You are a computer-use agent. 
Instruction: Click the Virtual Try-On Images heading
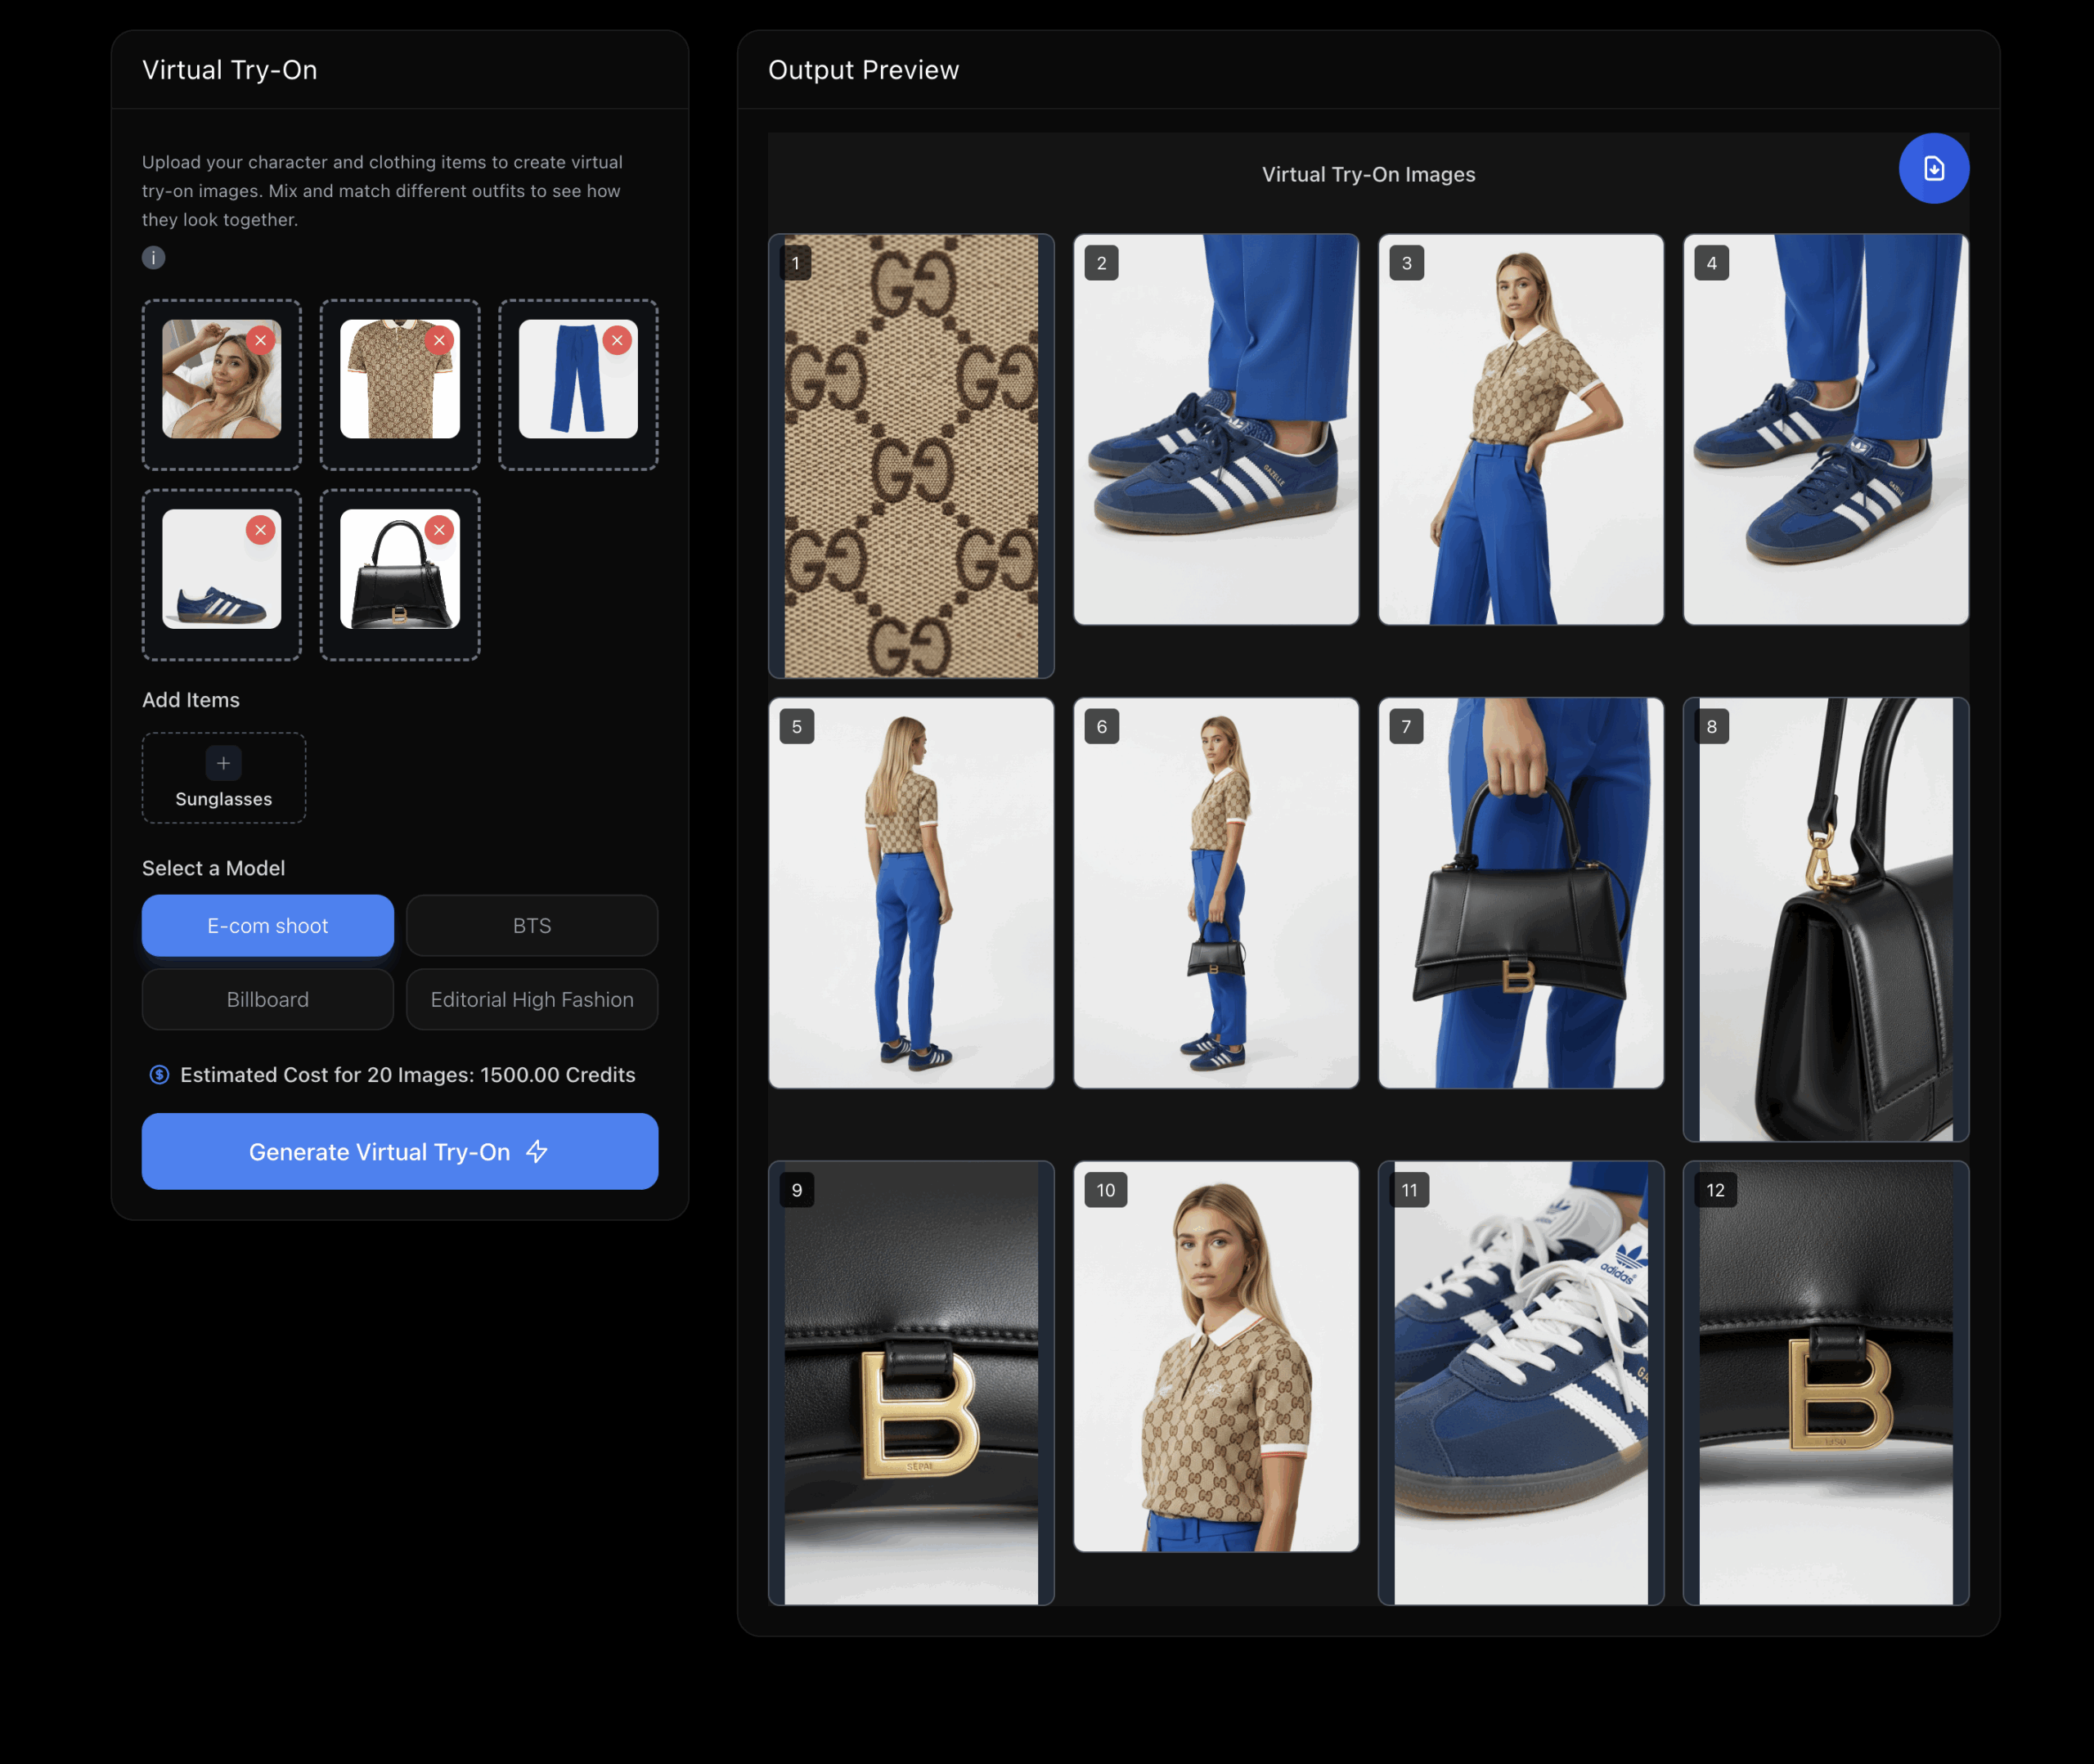[x=1368, y=175]
